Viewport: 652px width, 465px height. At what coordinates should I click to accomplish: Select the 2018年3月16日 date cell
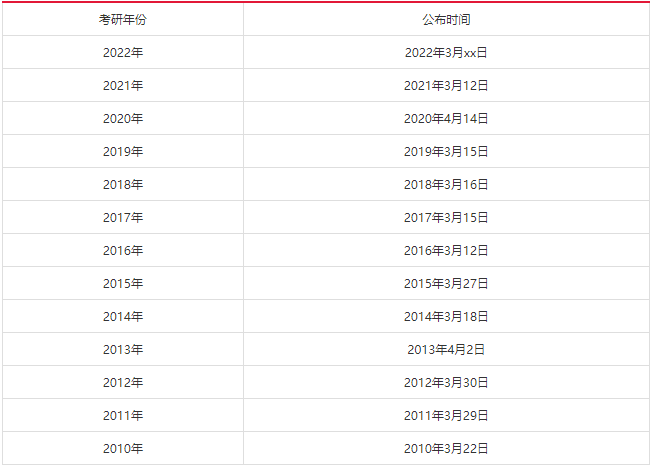pos(446,184)
